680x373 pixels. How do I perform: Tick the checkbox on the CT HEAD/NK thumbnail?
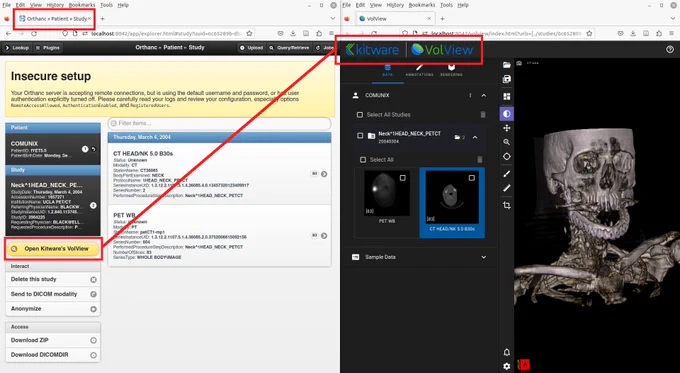click(x=471, y=178)
